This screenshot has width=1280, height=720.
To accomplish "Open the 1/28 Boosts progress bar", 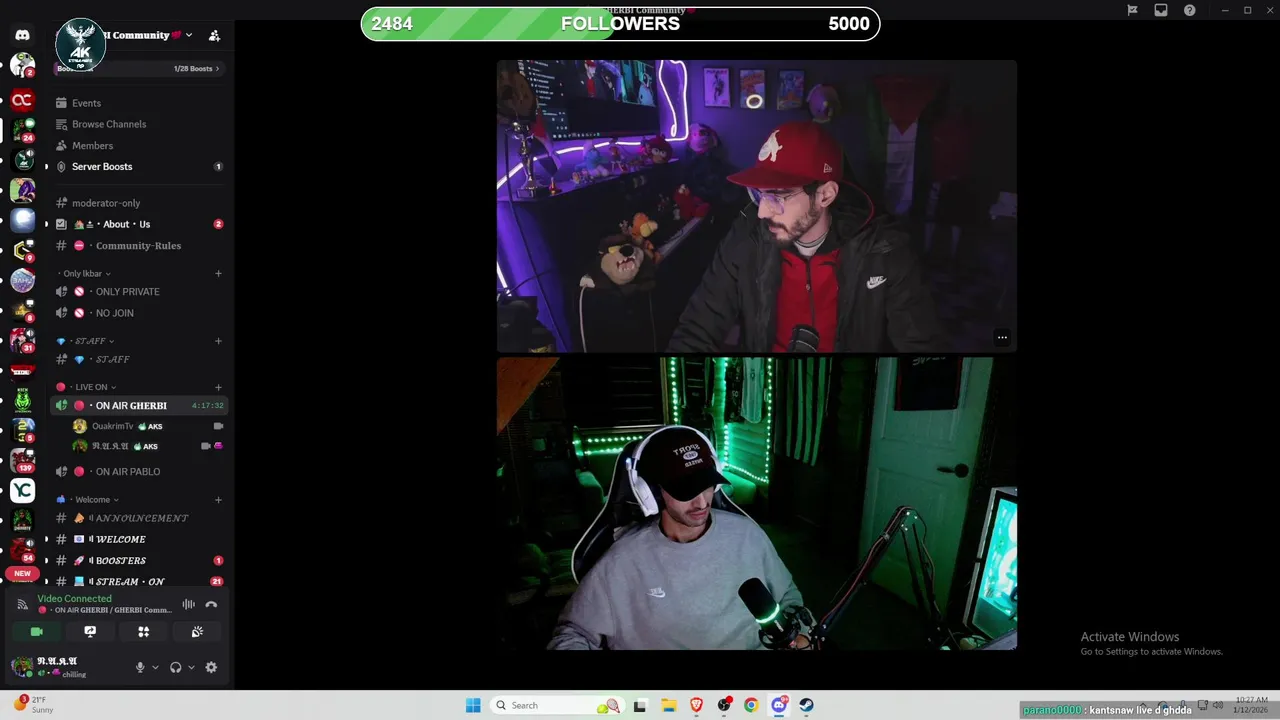I will 139,69.
